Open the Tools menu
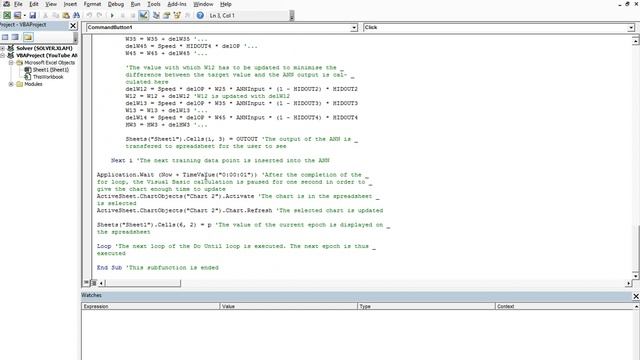This screenshot has width=640, height=360. [154, 4]
